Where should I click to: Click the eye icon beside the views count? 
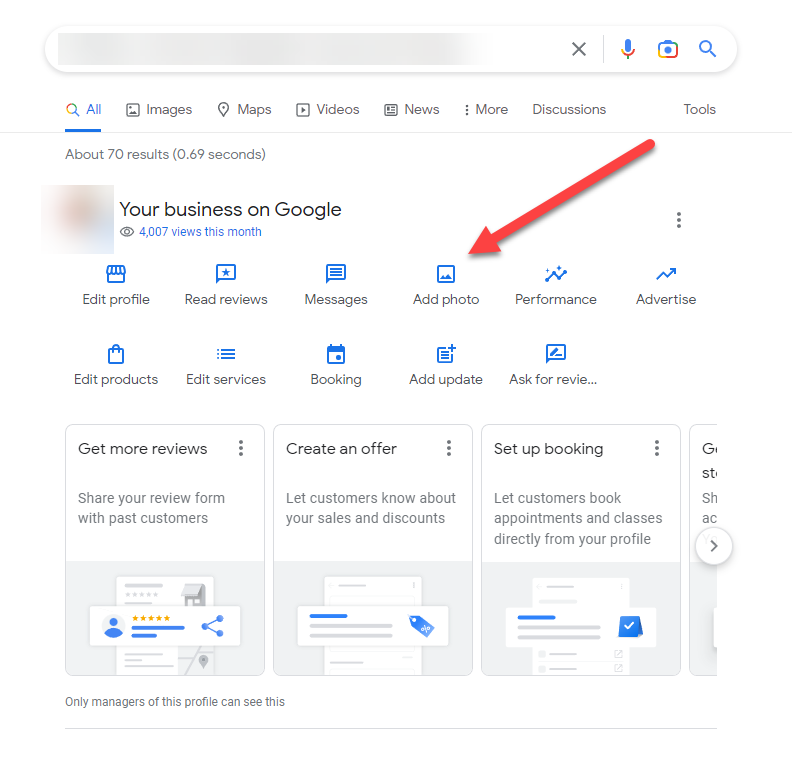[127, 232]
